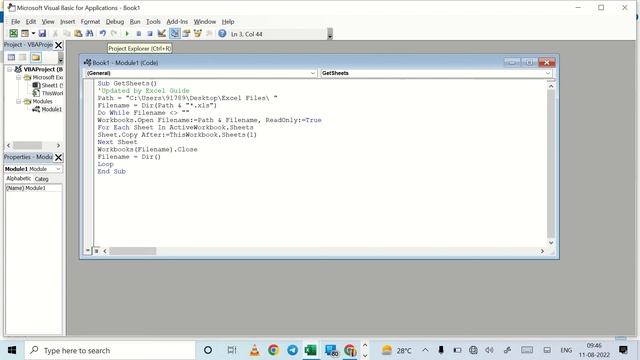640x360 pixels.
Task: Click View Code icon in Project pane
Action: (x=11, y=57)
